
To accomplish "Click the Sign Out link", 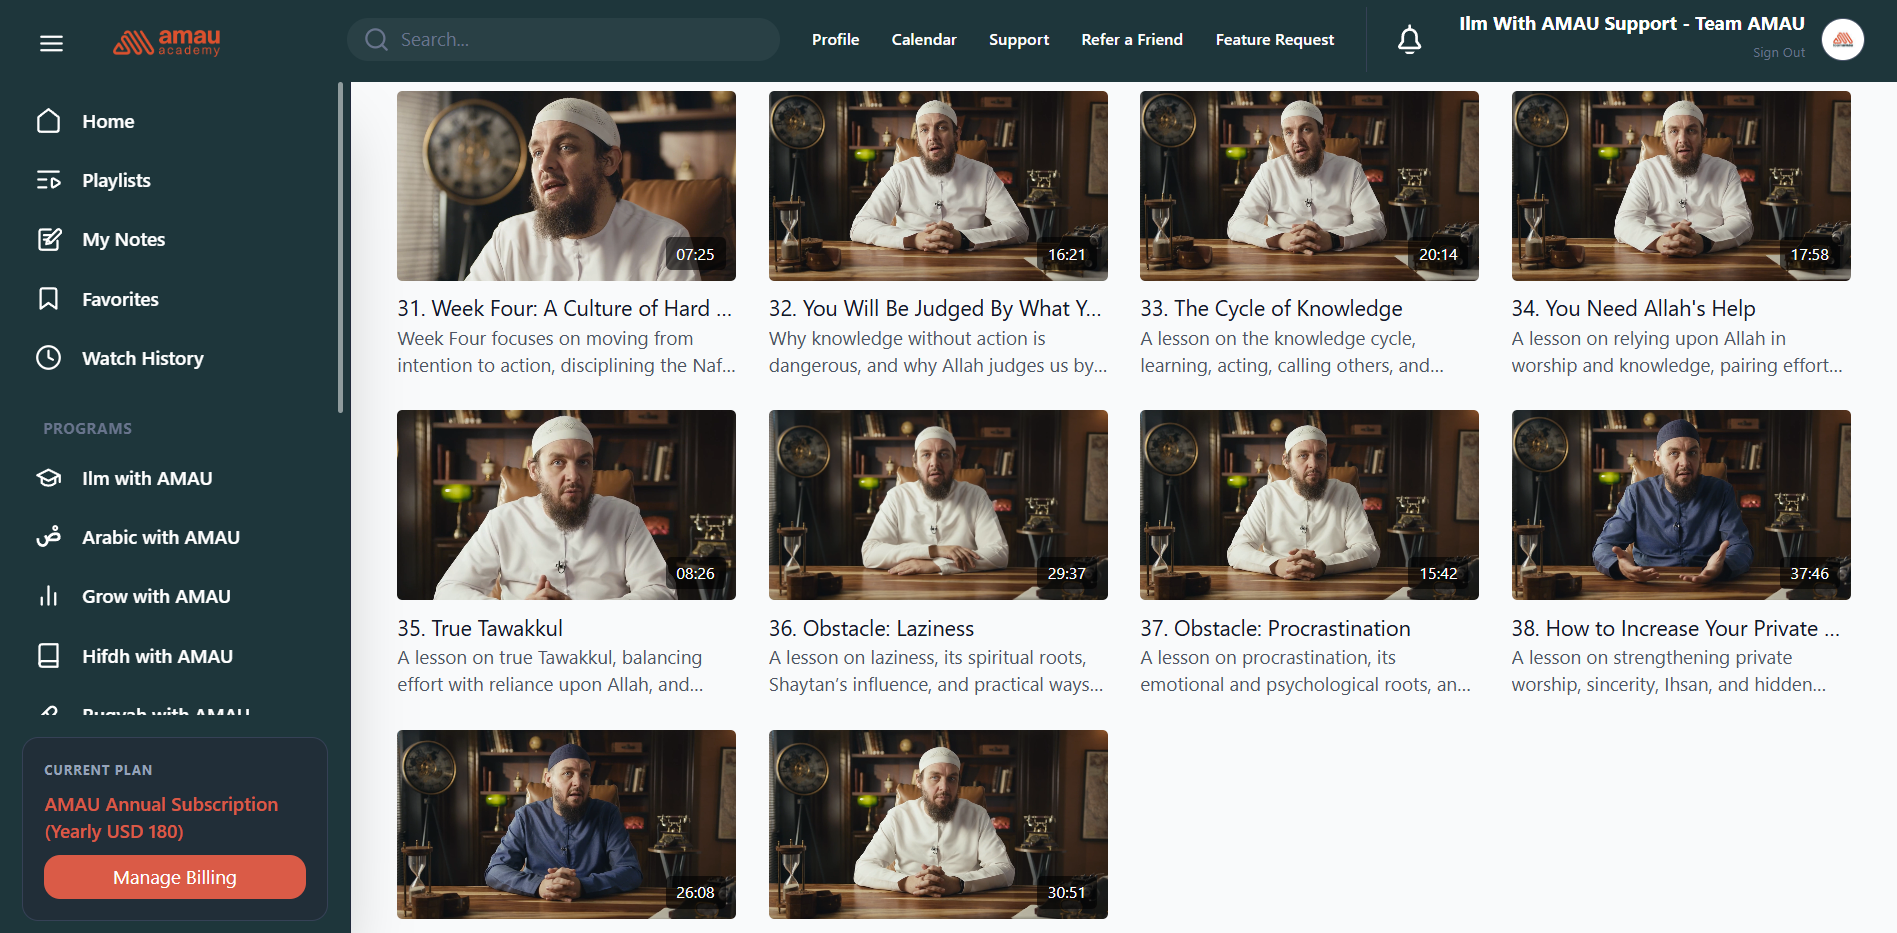I will pyautogui.click(x=1778, y=53).
